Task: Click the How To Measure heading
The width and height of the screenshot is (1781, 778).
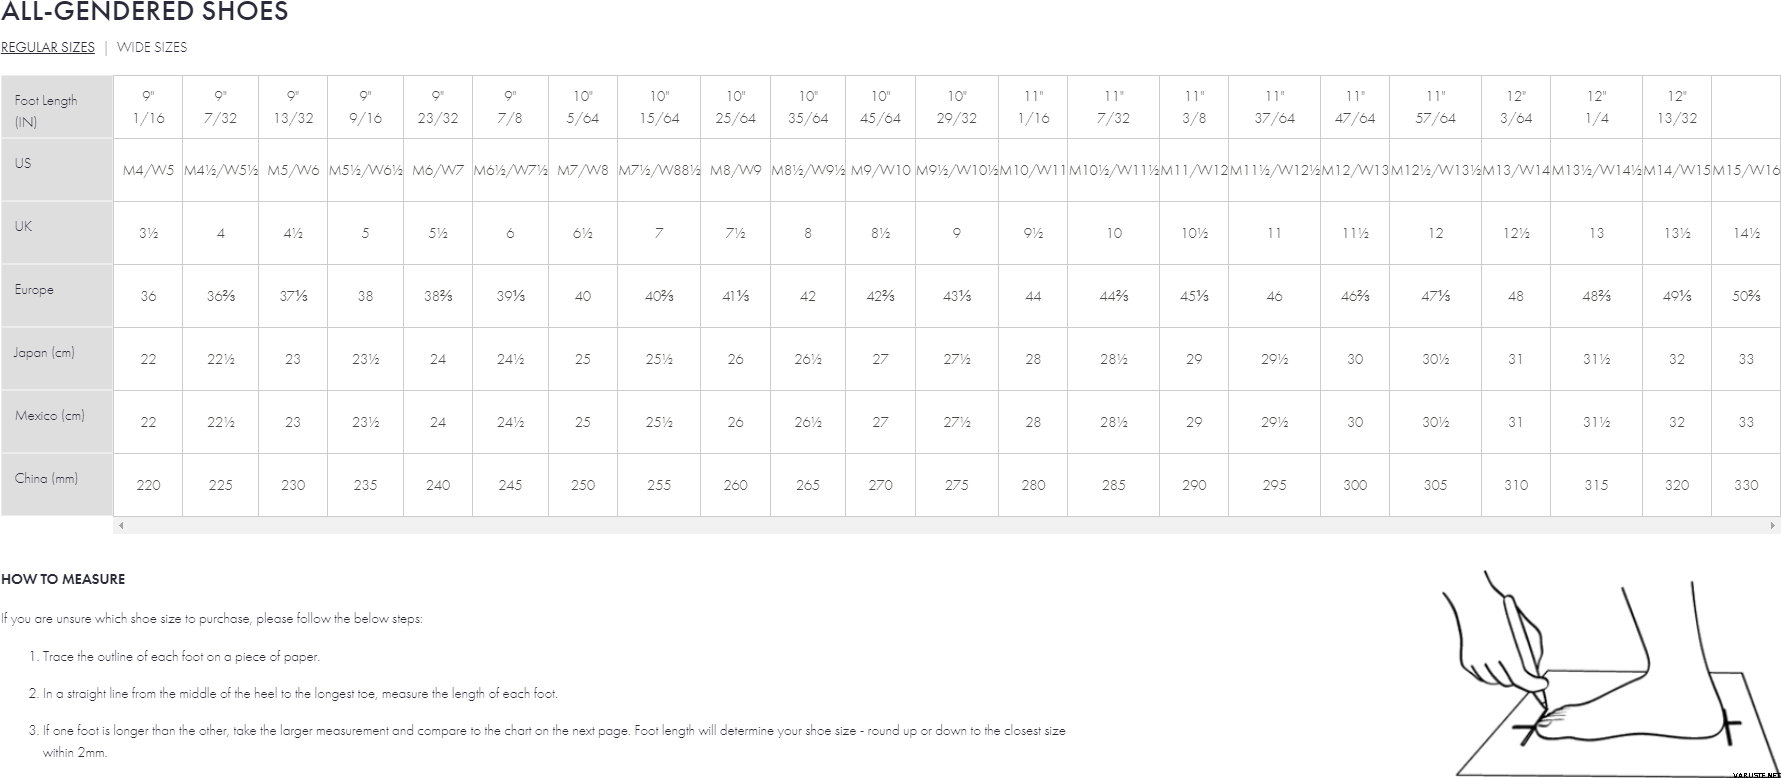Action: tap(63, 579)
